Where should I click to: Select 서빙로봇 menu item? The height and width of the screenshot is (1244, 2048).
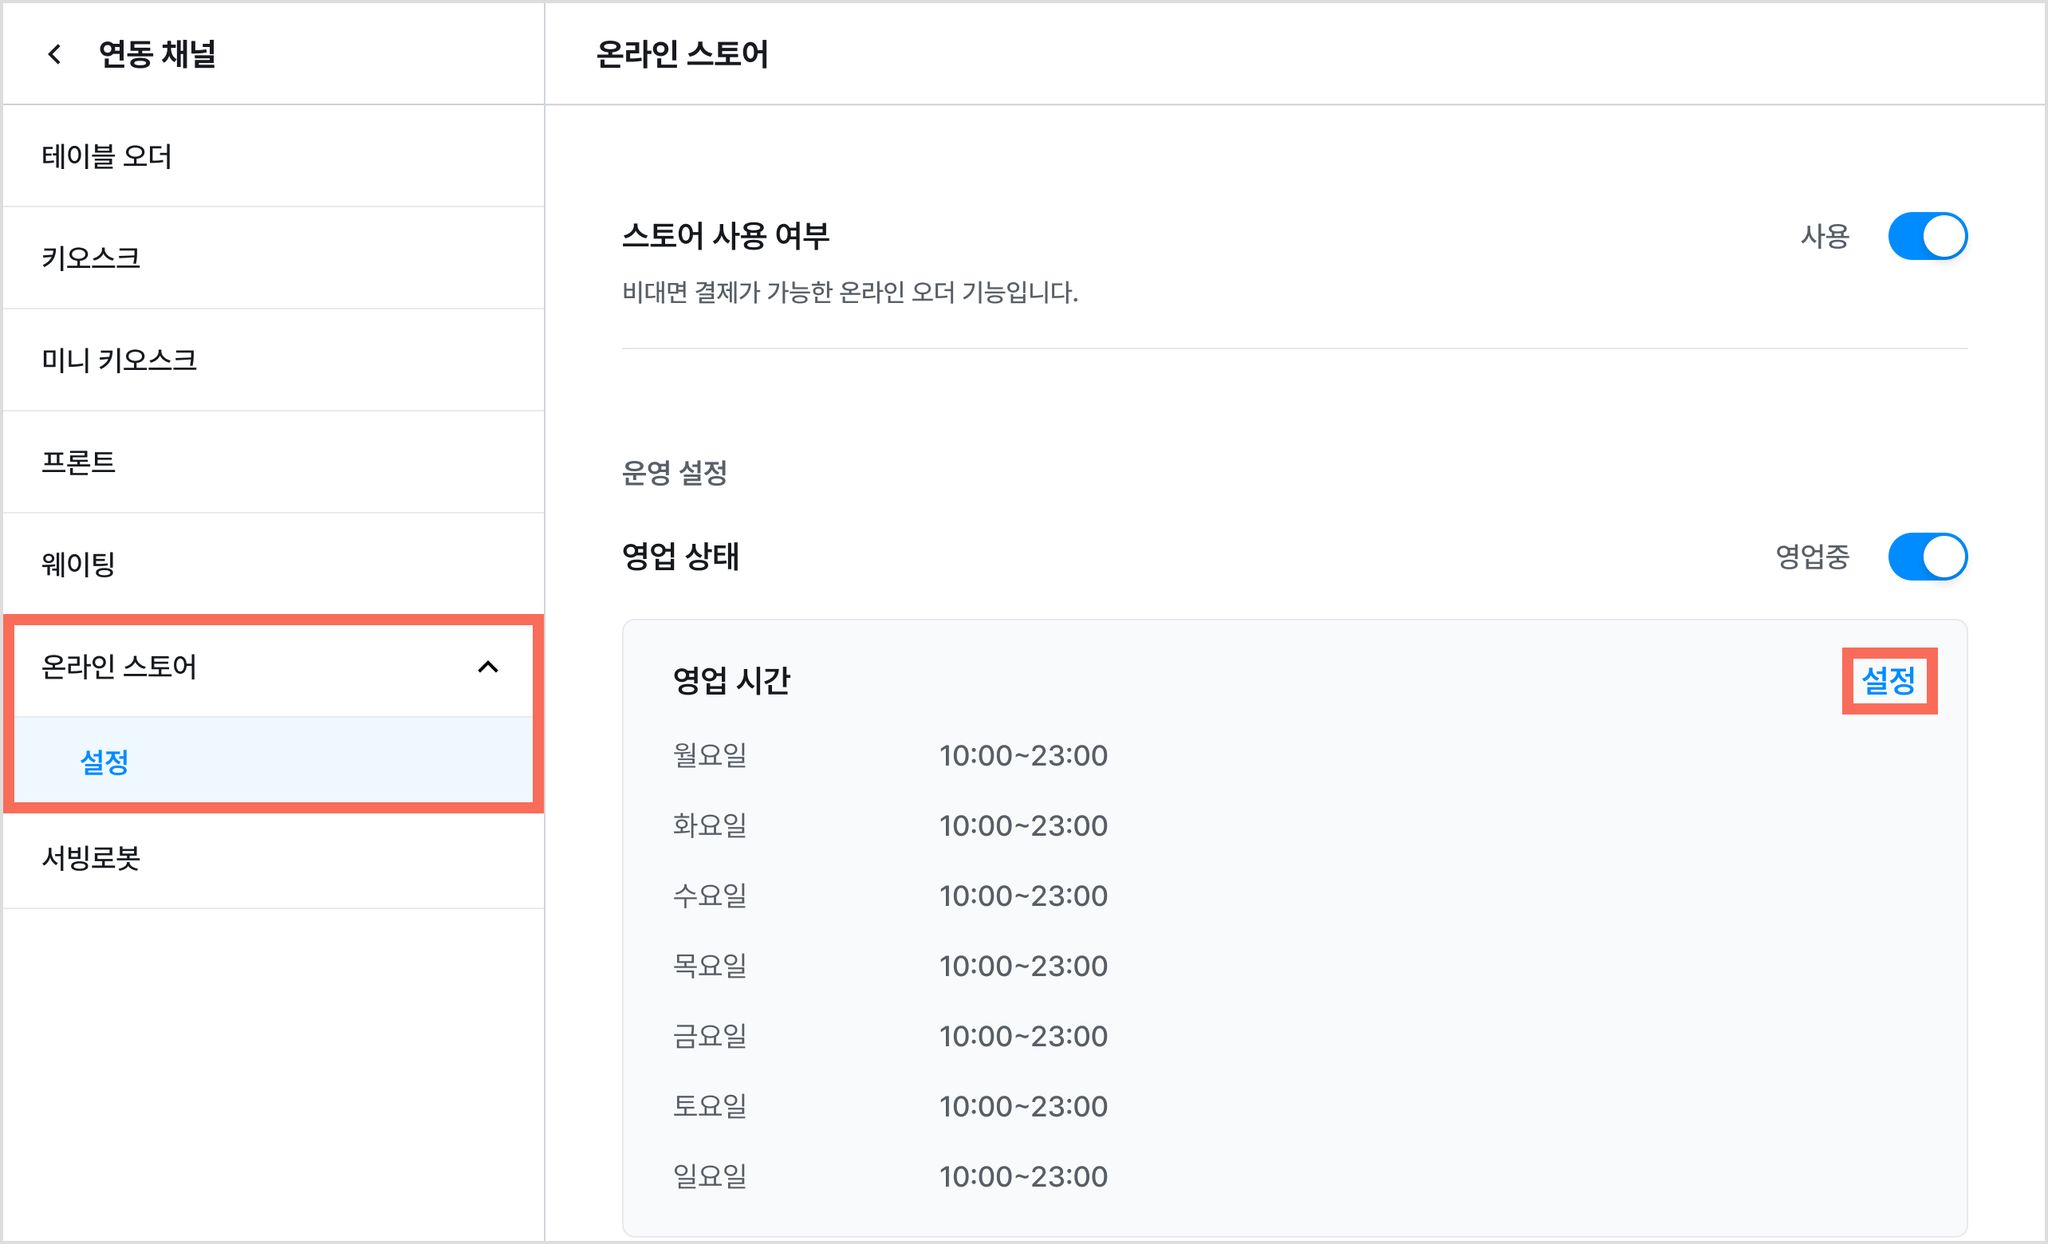point(274,858)
